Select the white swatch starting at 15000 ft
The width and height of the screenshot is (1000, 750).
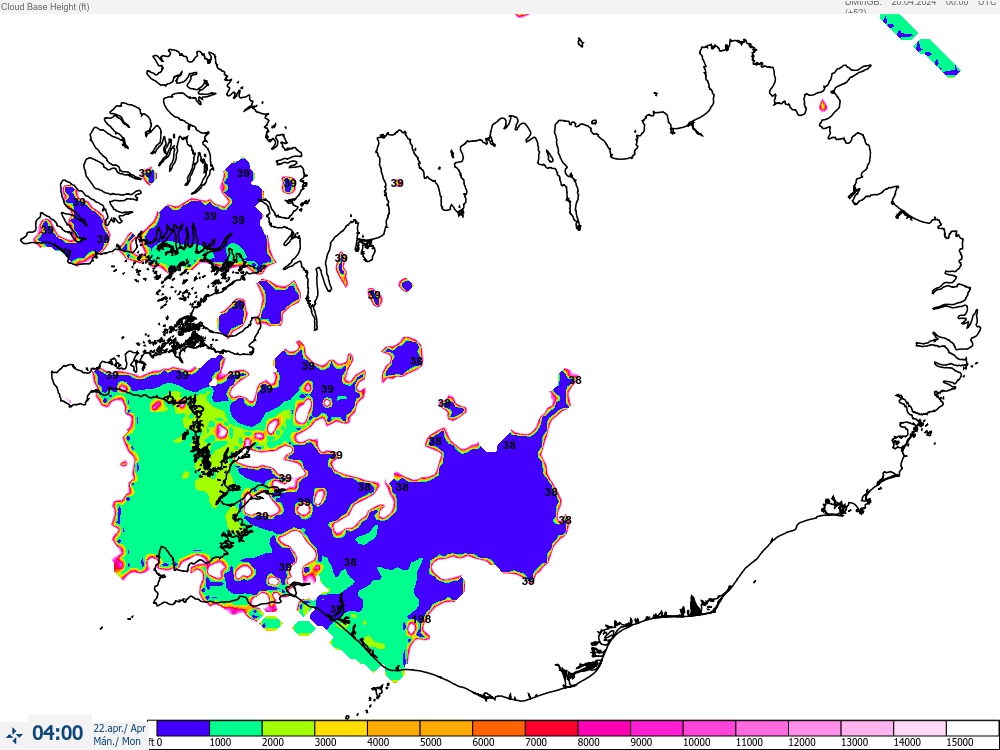point(972,728)
